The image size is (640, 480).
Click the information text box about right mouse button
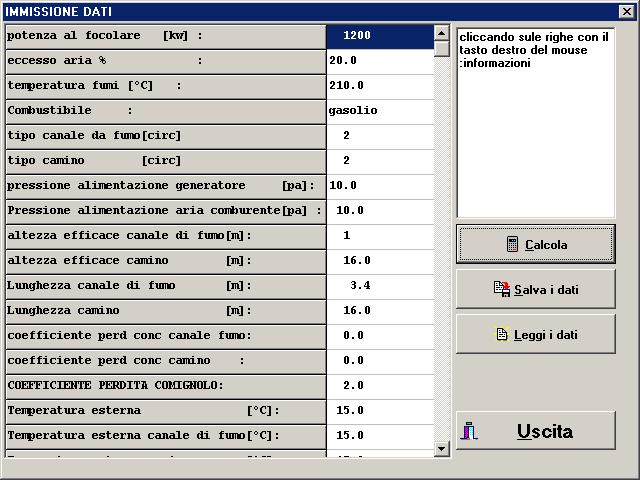[536, 123]
